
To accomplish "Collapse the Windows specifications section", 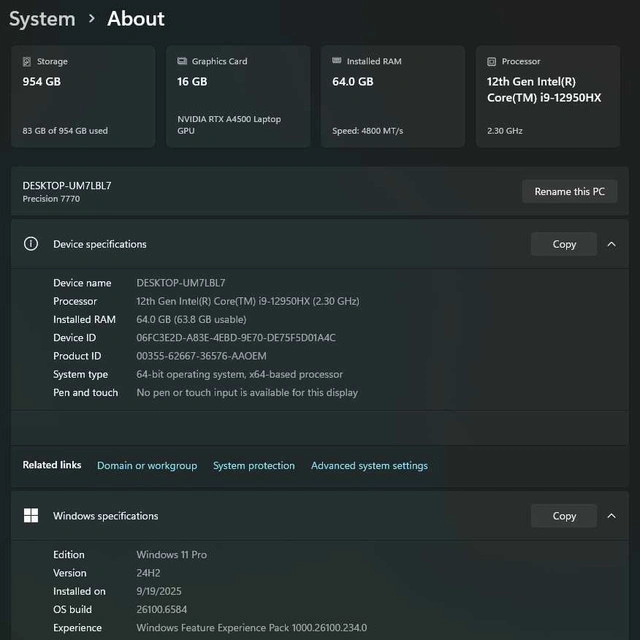I will tap(611, 516).
